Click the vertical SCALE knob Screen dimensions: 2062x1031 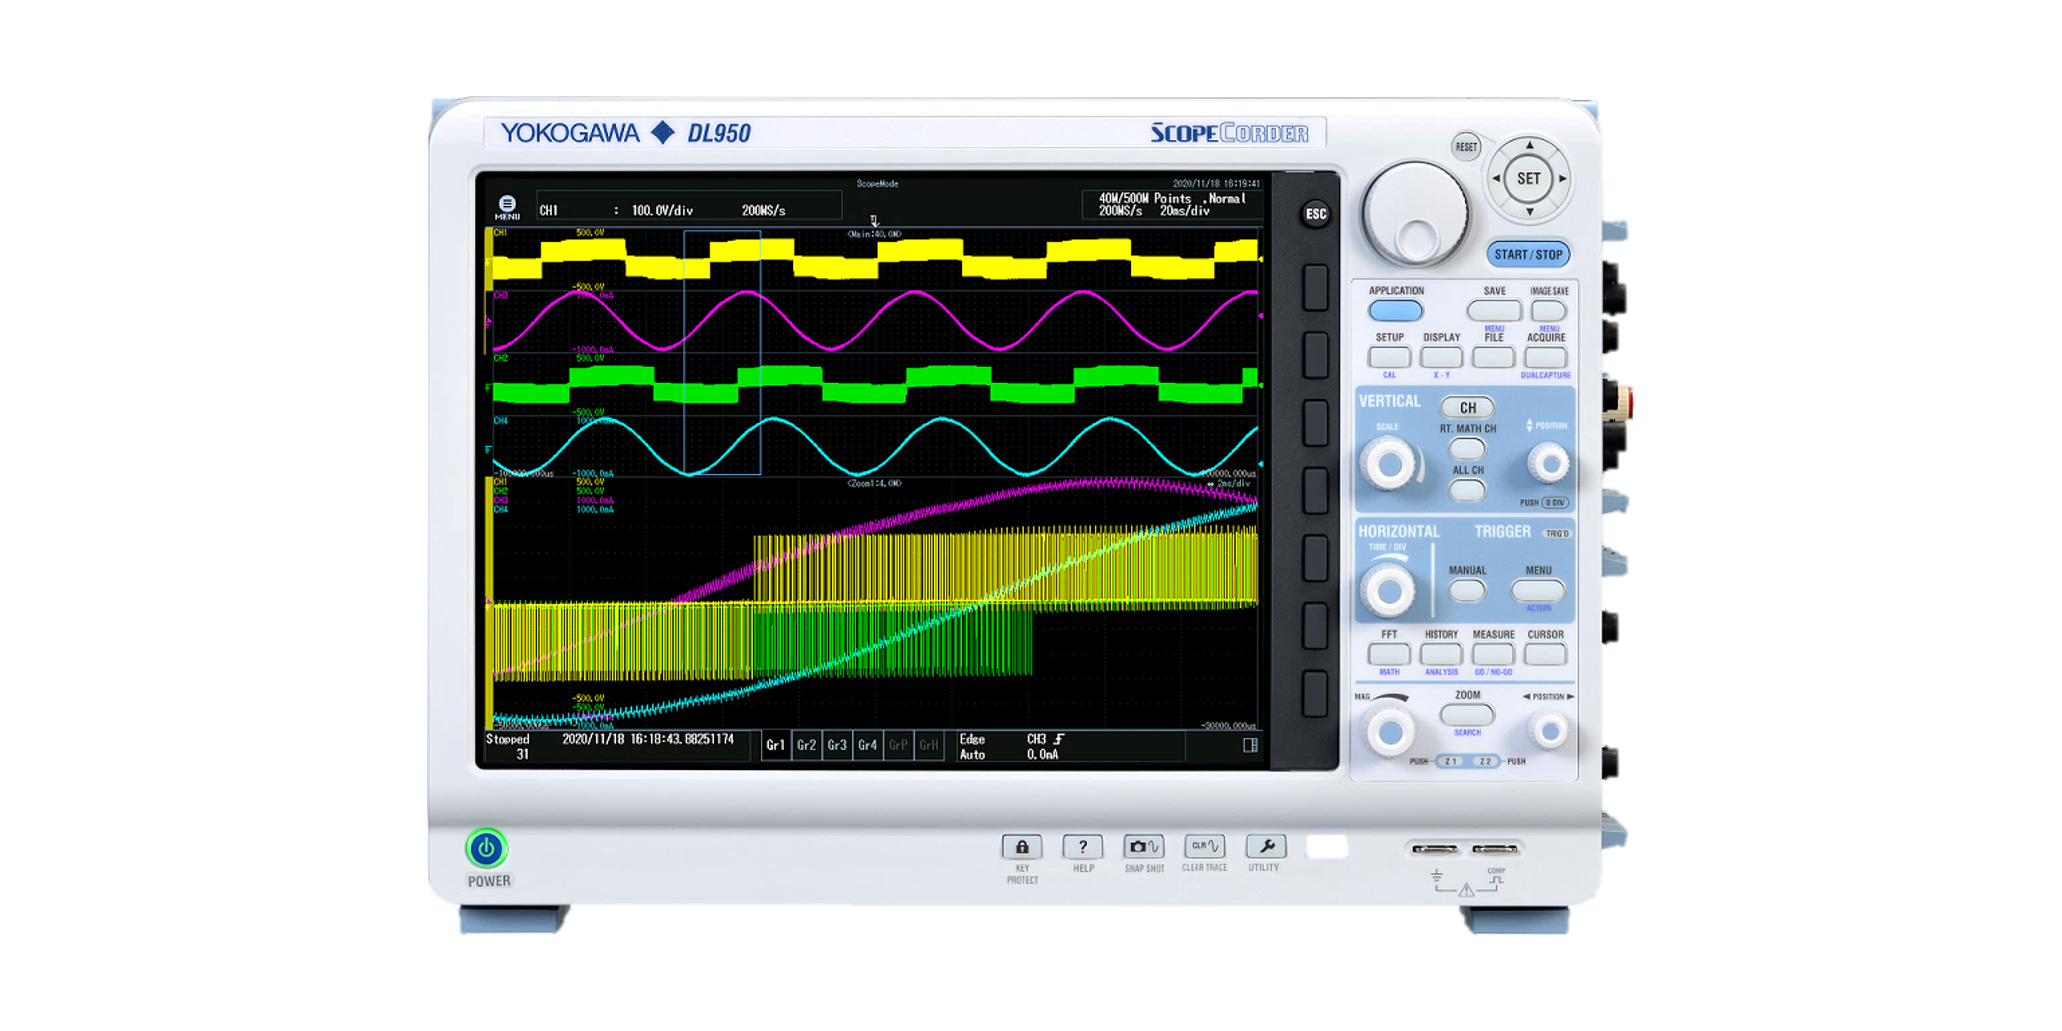[x=1389, y=464]
